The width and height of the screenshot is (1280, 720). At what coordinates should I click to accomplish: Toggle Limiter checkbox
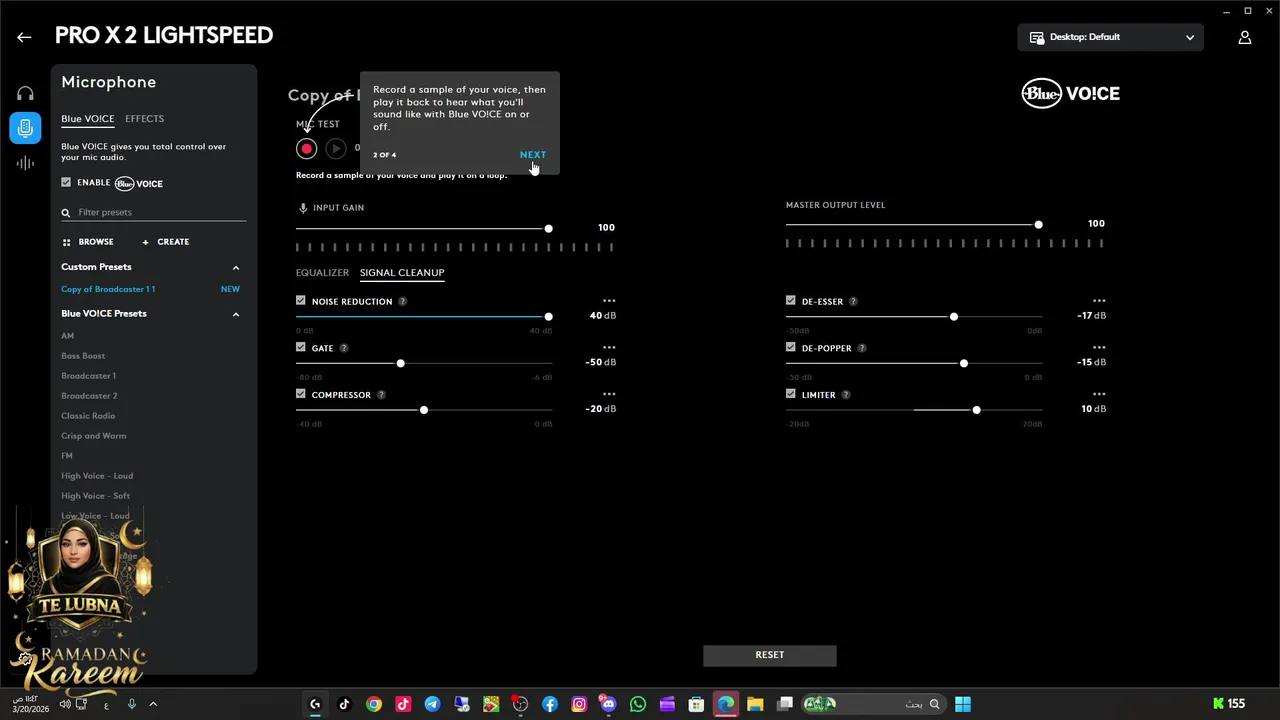791,394
